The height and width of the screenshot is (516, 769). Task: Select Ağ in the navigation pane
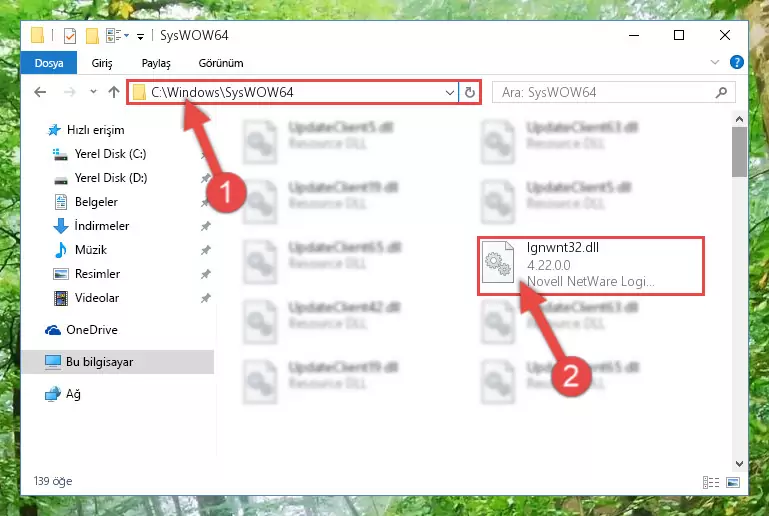pos(73,394)
